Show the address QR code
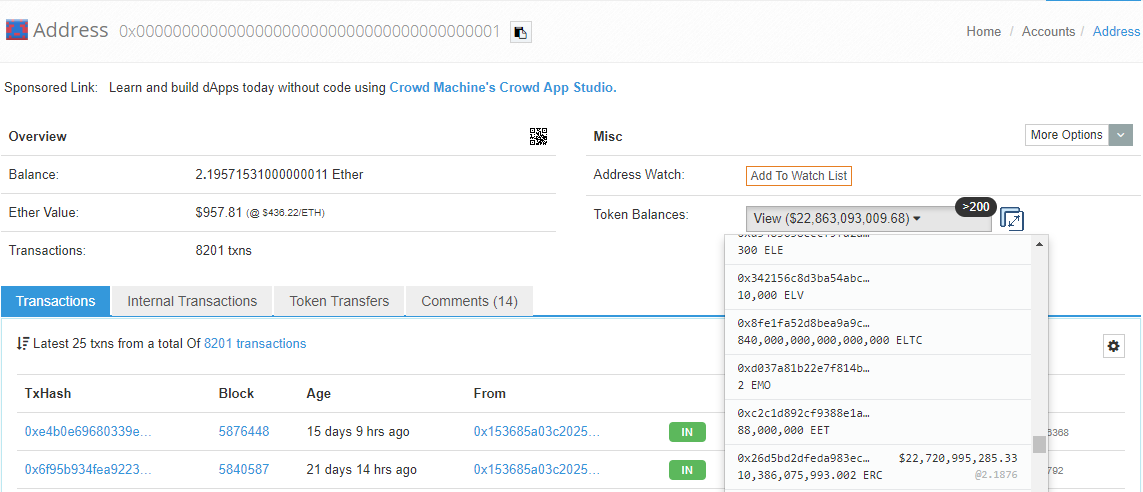 click(538, 136)
